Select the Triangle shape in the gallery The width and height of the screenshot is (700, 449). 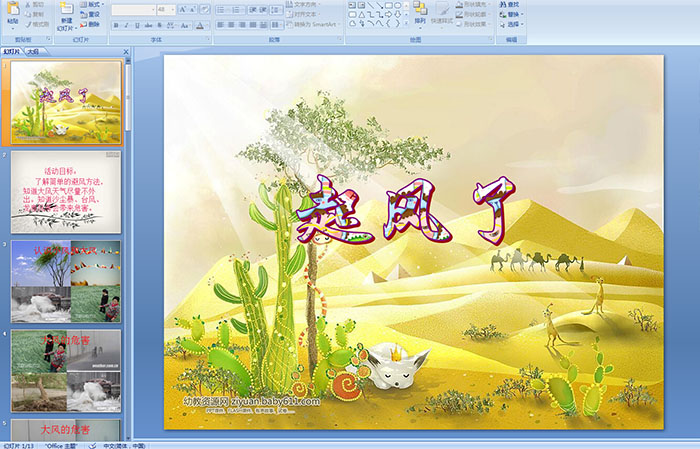tap(362, 14)
